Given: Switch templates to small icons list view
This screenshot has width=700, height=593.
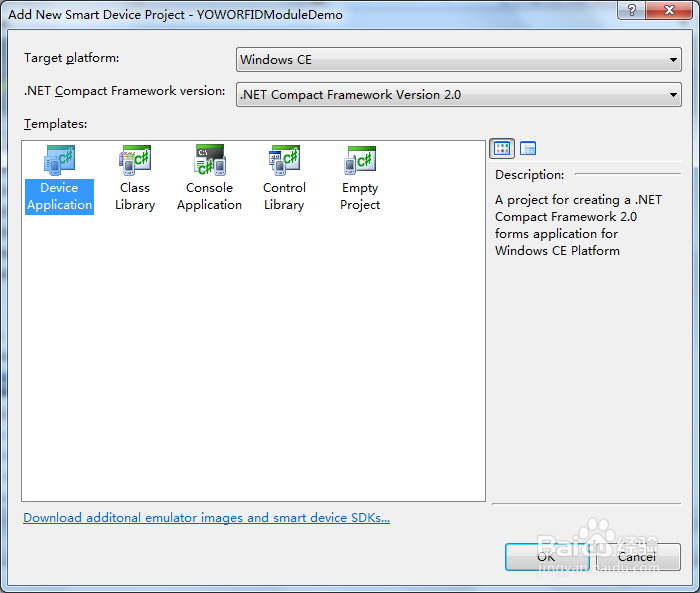Looking at the screenshot, I should click(528, 148).
